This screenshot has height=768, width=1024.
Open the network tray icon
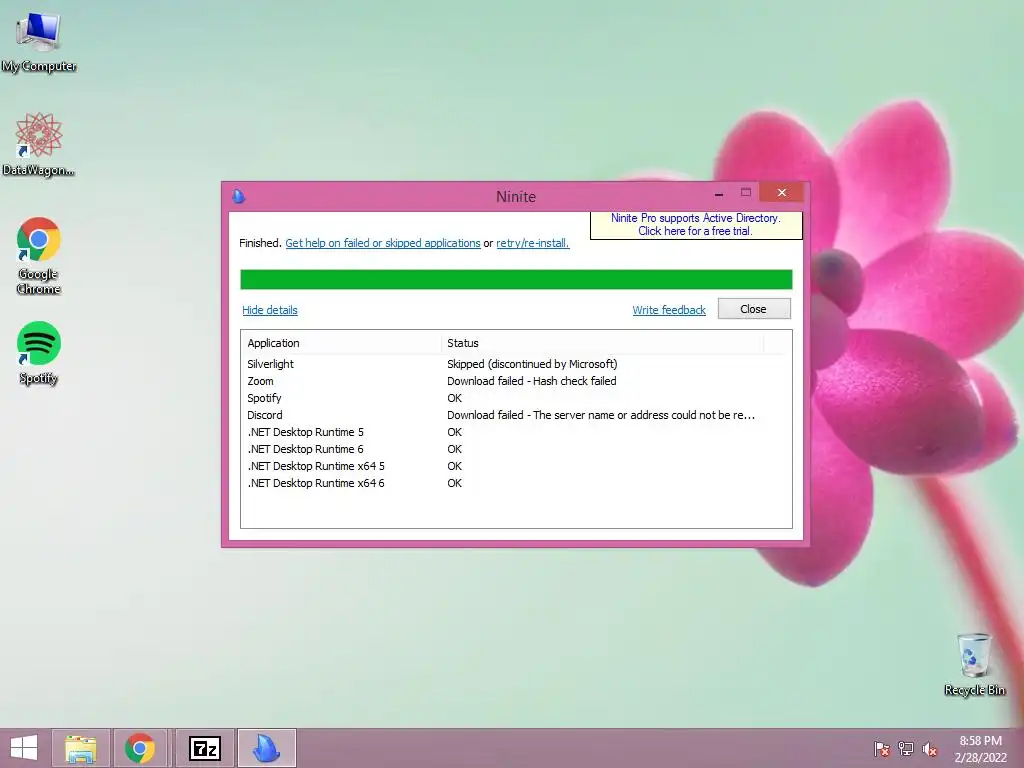point(906,749)
